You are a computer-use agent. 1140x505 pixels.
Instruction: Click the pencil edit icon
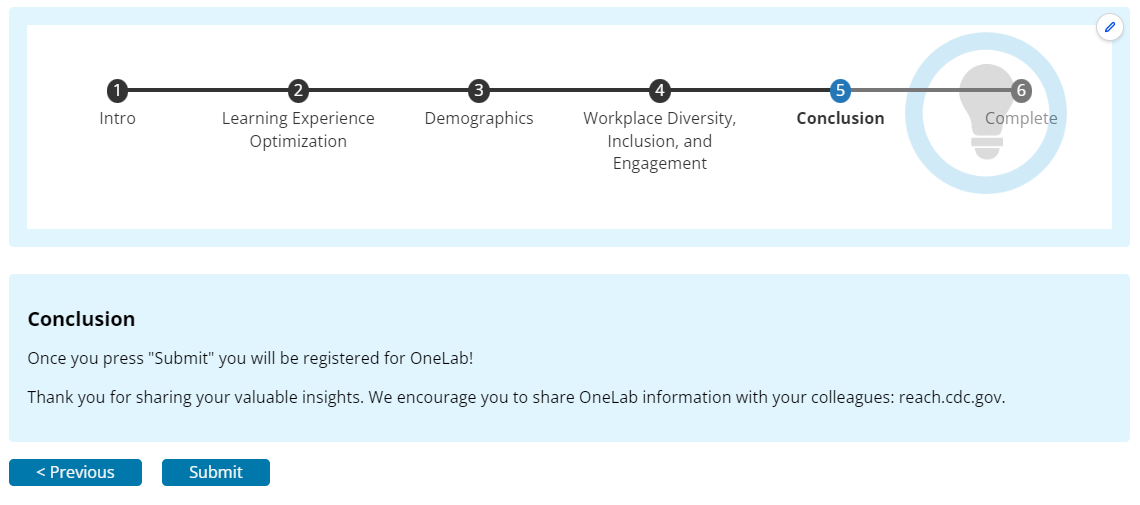[x=1109, y=27]
